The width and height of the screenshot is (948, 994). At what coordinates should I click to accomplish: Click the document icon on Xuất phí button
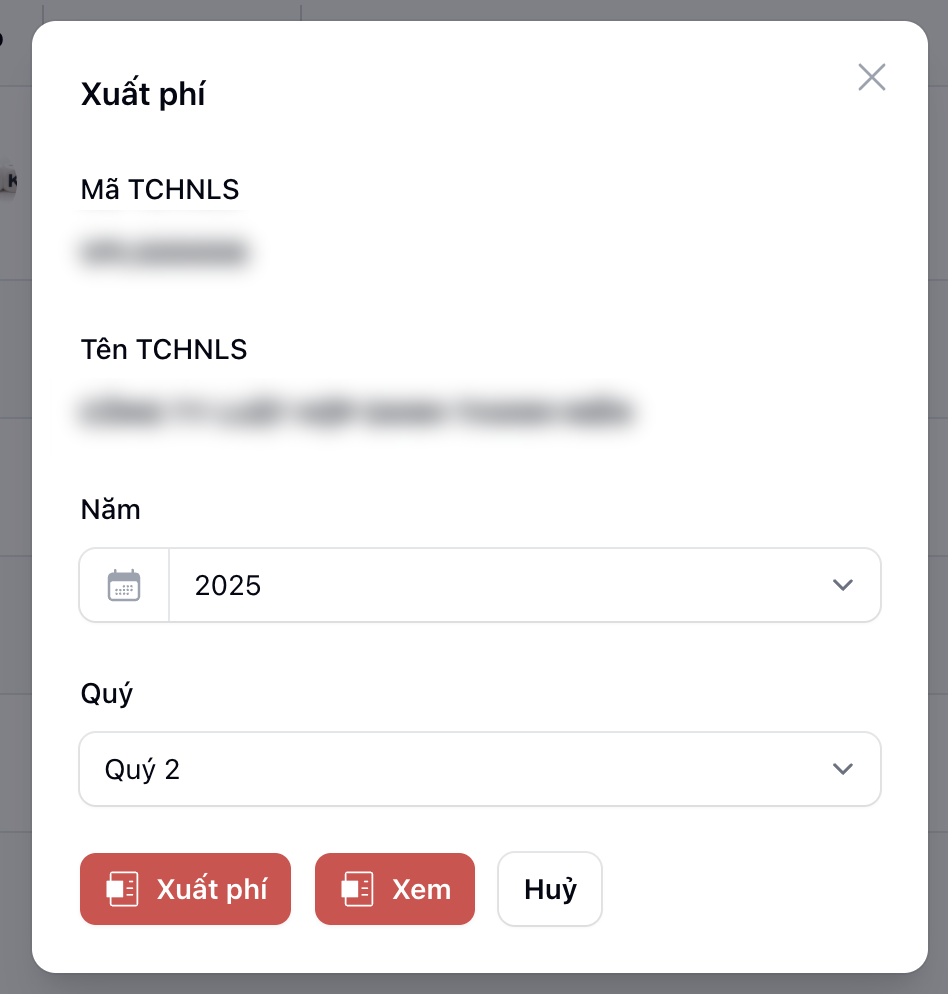[x=123, y=889]
